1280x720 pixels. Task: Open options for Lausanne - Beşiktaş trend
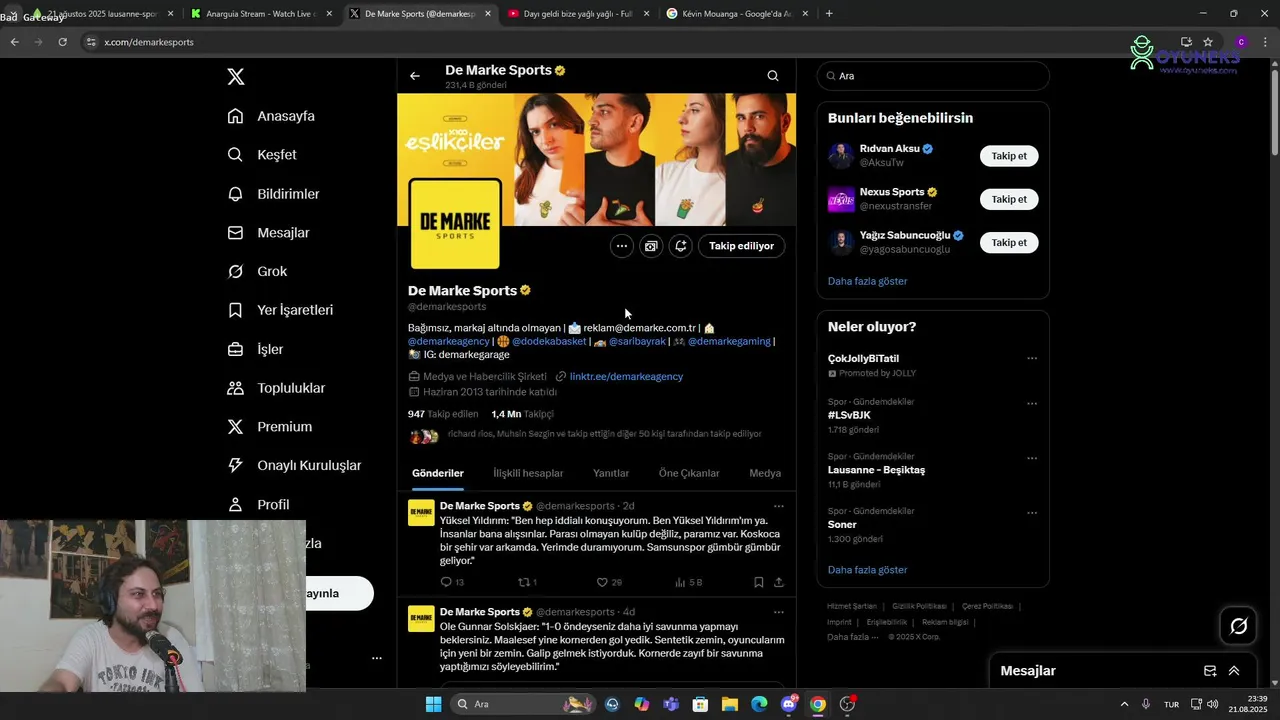1032,459
